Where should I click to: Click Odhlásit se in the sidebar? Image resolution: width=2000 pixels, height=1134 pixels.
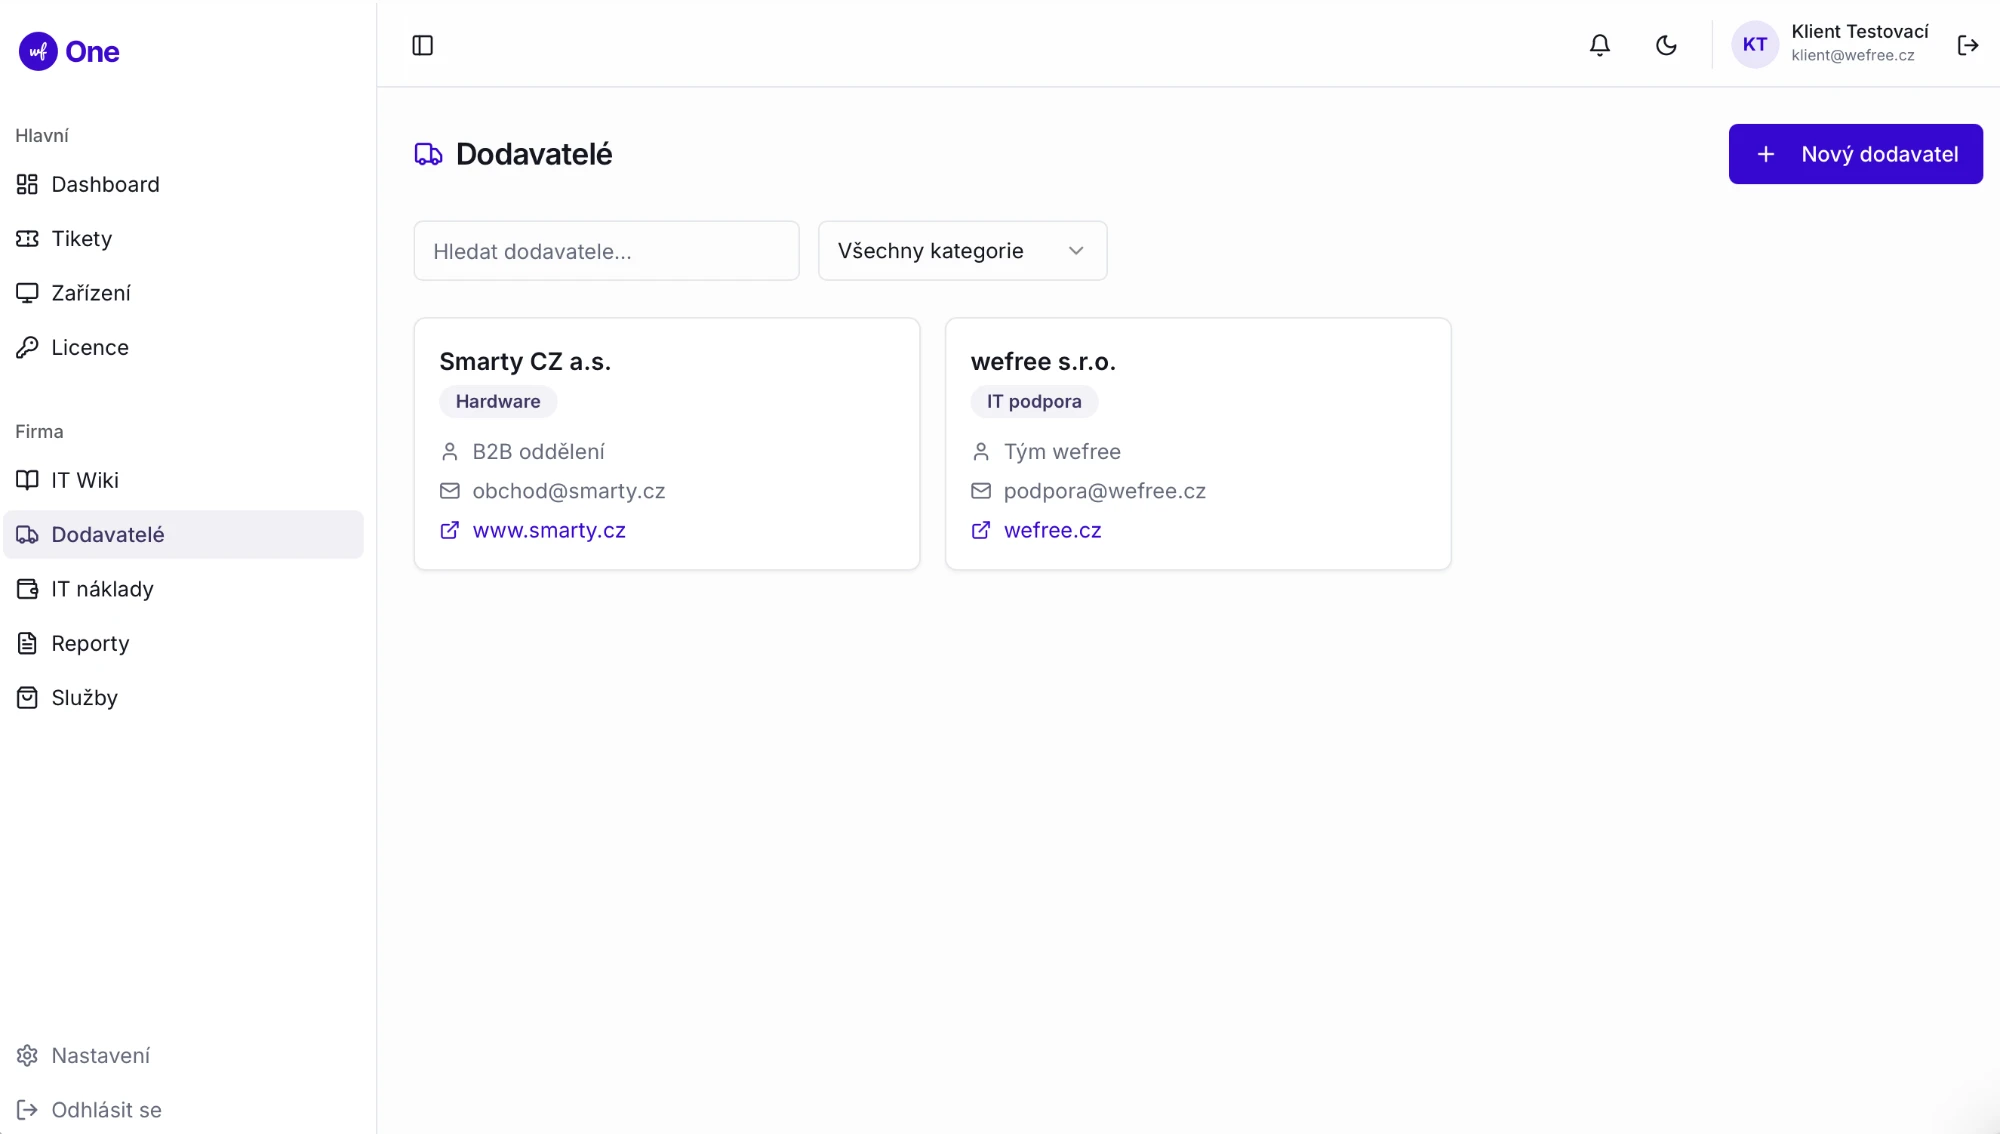point(184,1110)
